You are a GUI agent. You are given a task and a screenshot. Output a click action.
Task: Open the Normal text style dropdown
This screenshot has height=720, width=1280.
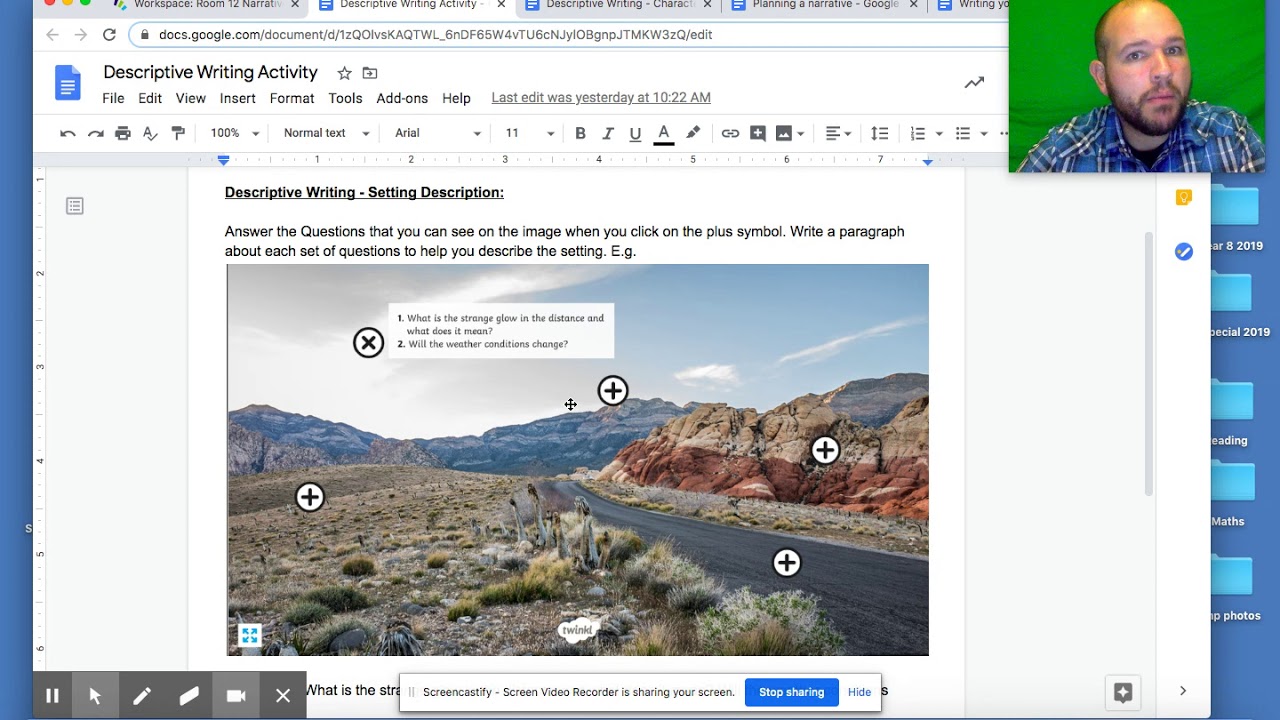click(x=326, y=133)
